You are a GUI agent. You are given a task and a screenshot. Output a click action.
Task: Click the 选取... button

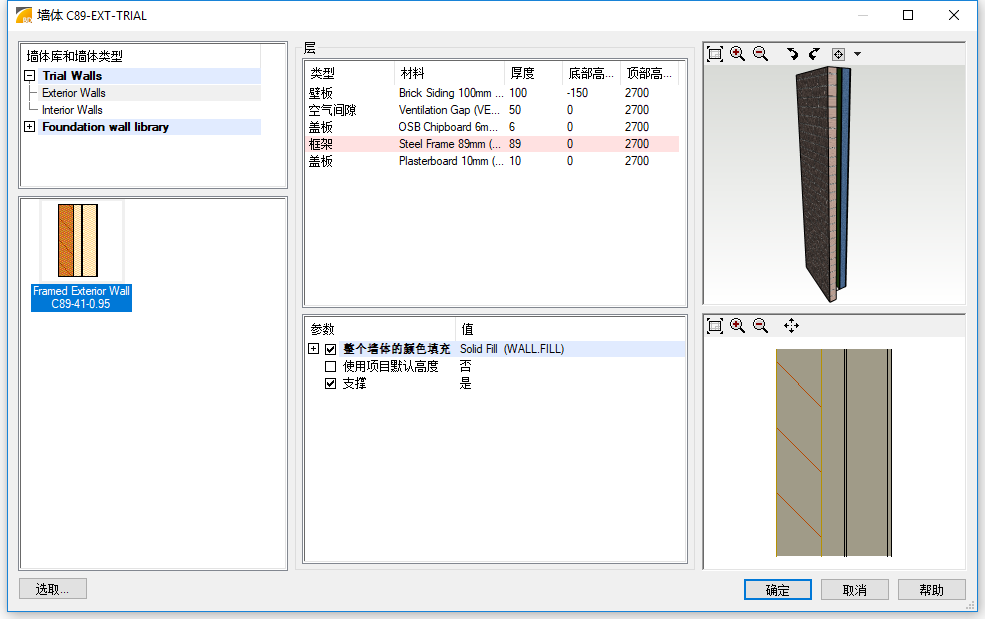click(x=53, y=589)
